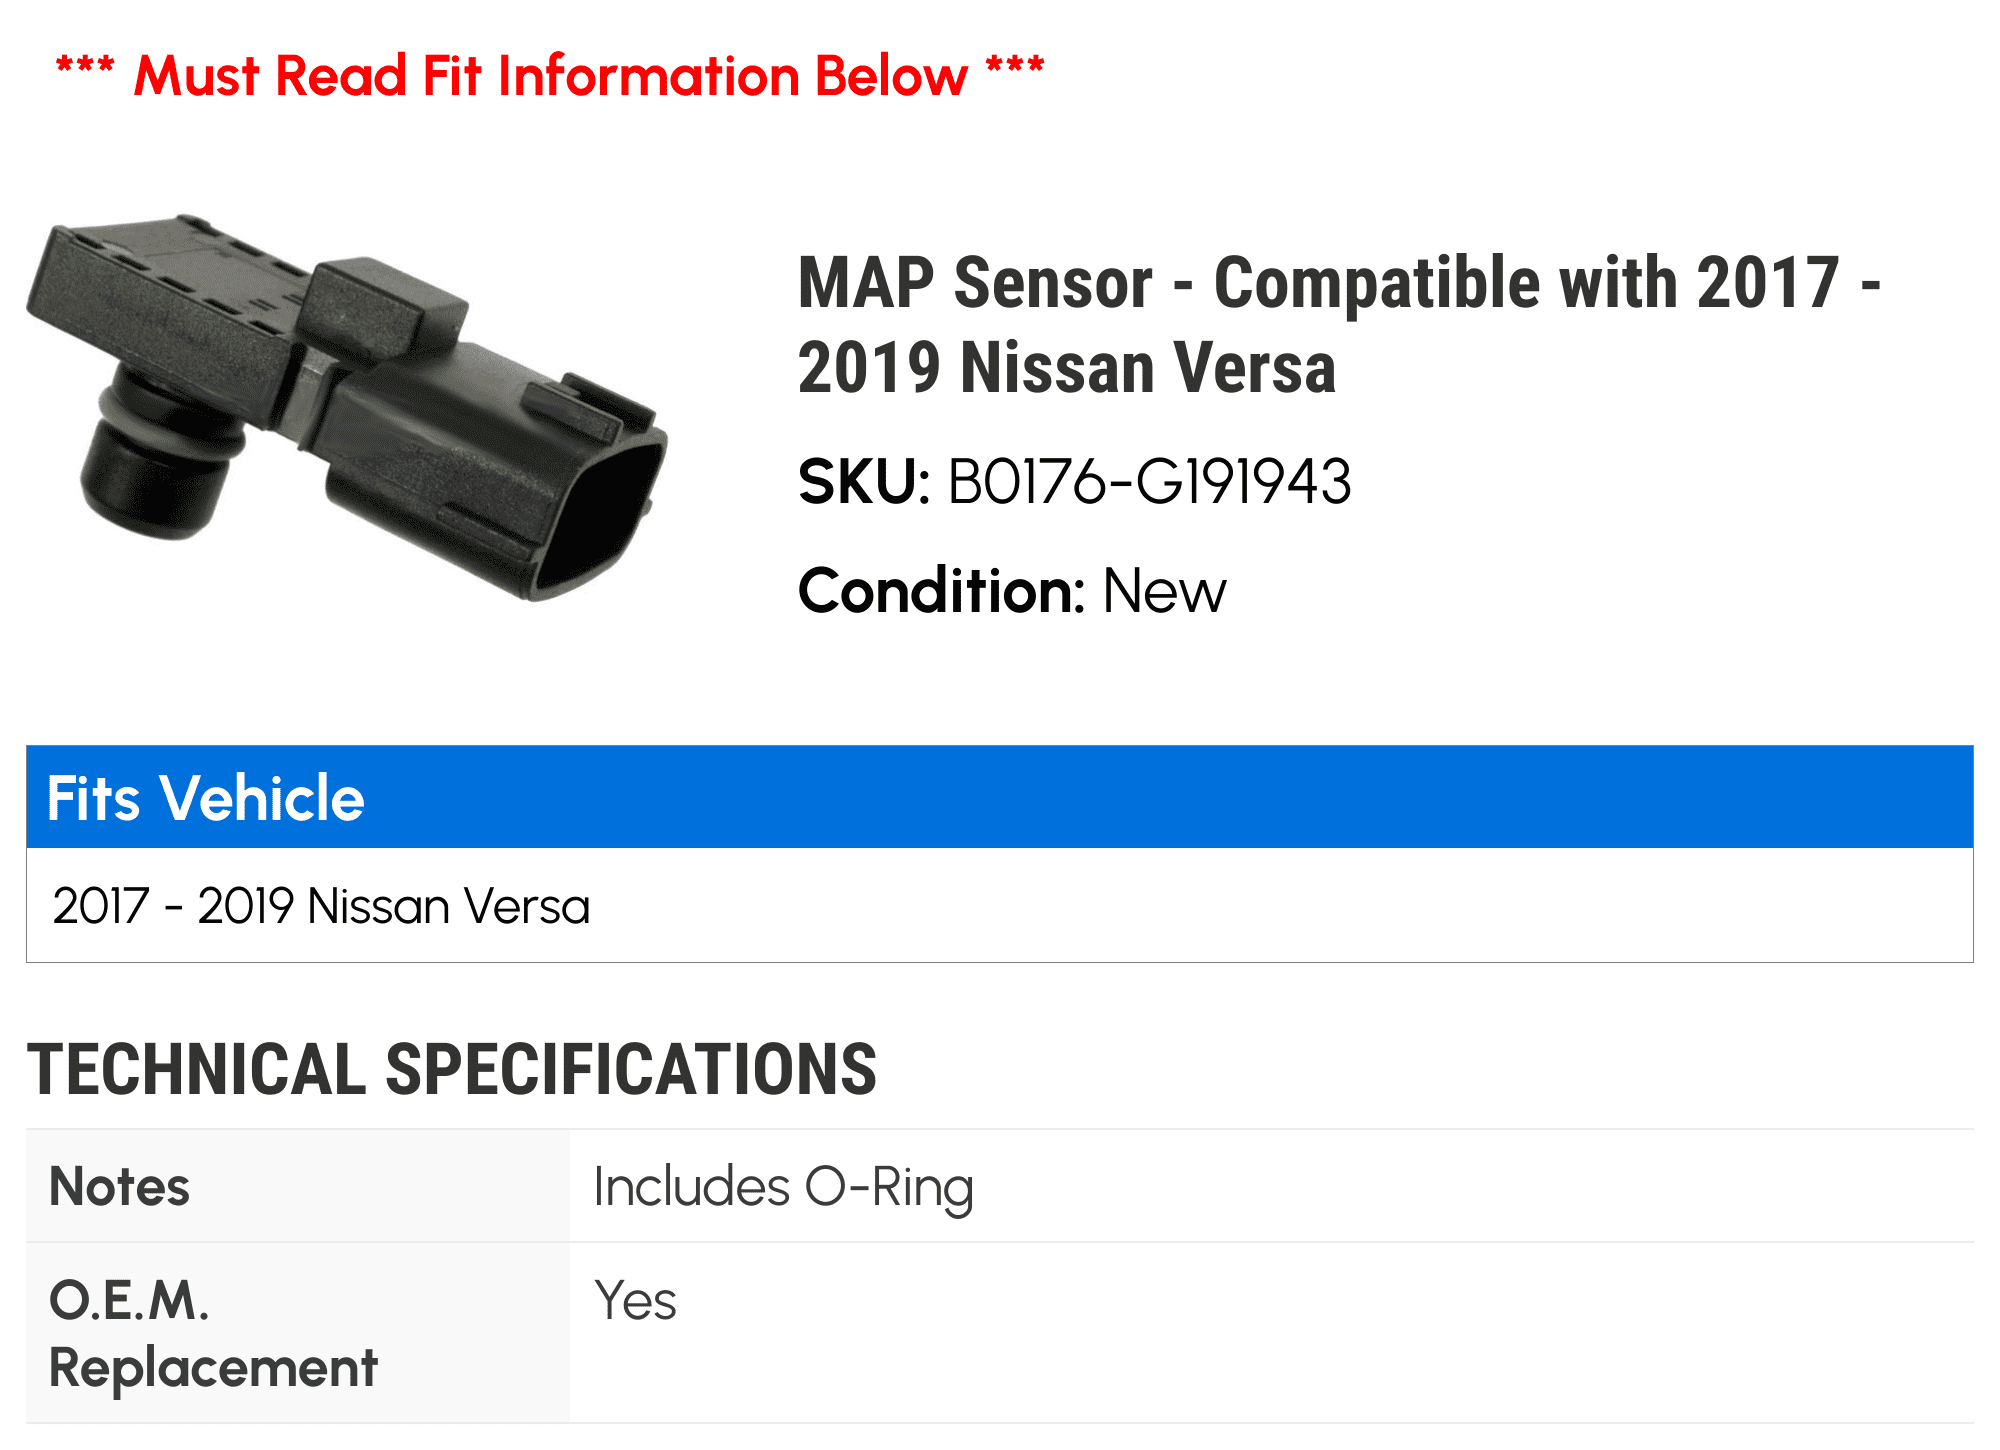Screen dimensions: 2000x1450
Task: Click the bold "SKU:" label
Action: click(864, 482)
